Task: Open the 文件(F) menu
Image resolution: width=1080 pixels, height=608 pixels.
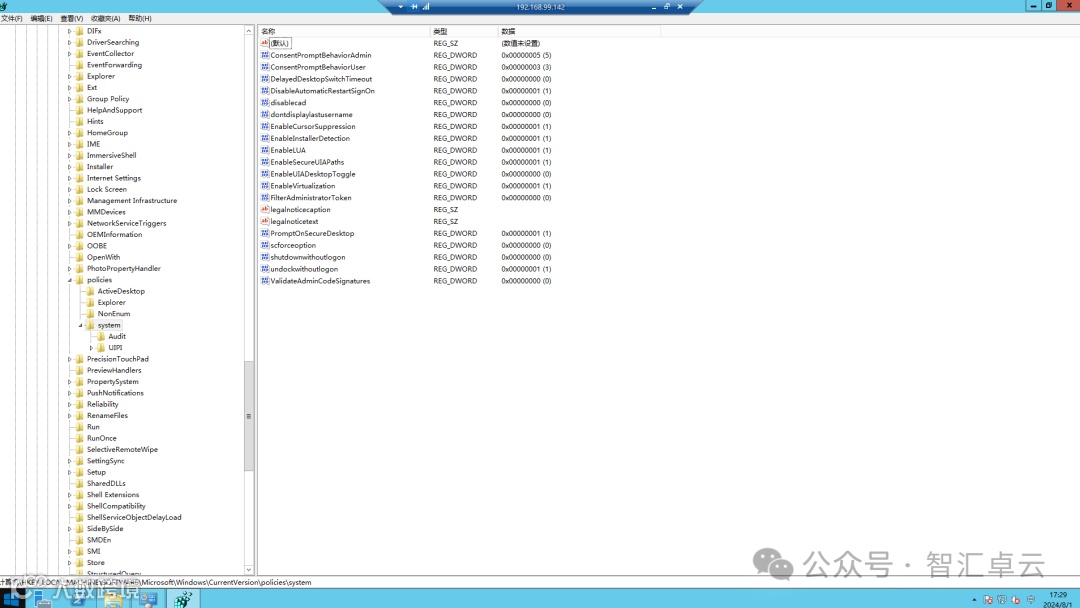Action: pyautogui.click(x=12, y=19)
